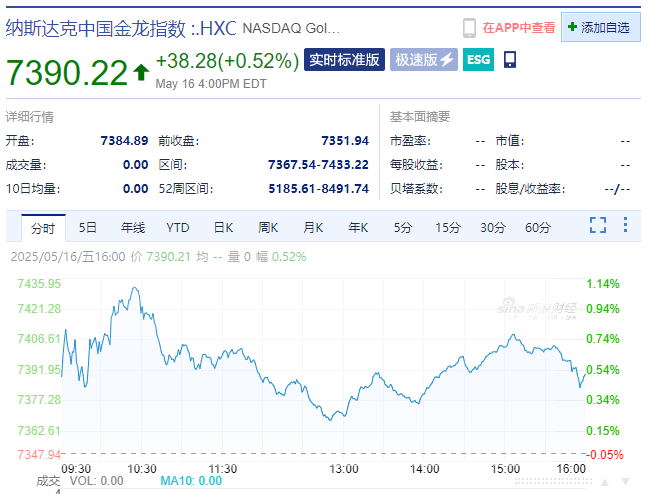Image resolution: width=649 pixels, height=494 pixels.
Task: Click the chart peak near 10:30
Action: point(135,288)
